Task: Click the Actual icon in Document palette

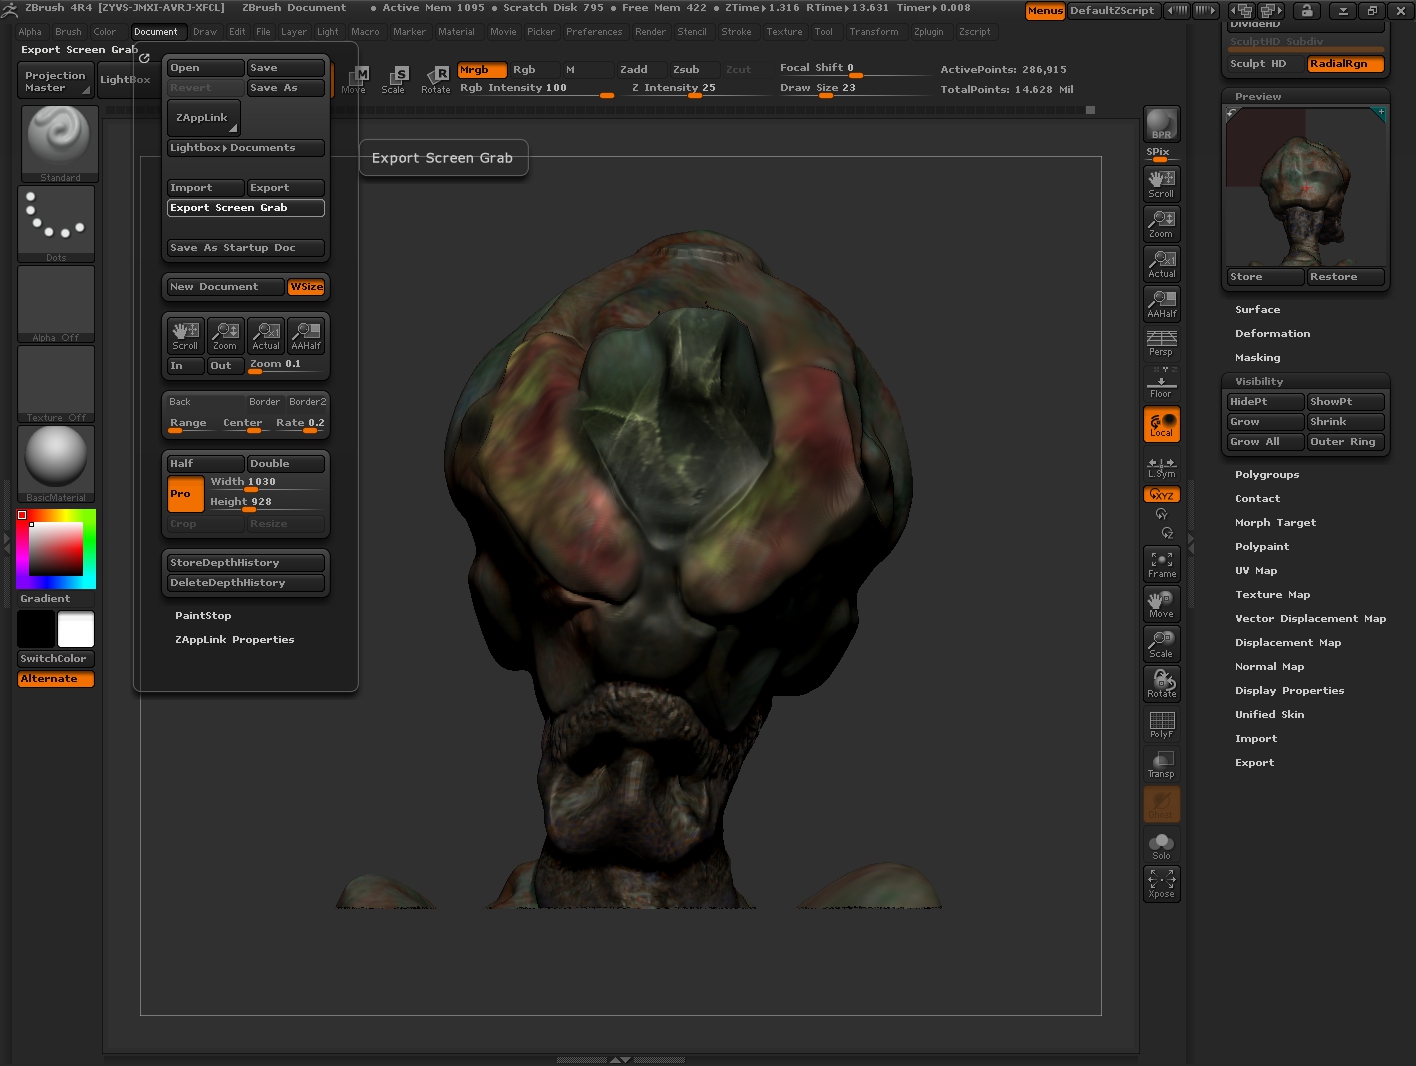Action: click(x=265, y=335)
